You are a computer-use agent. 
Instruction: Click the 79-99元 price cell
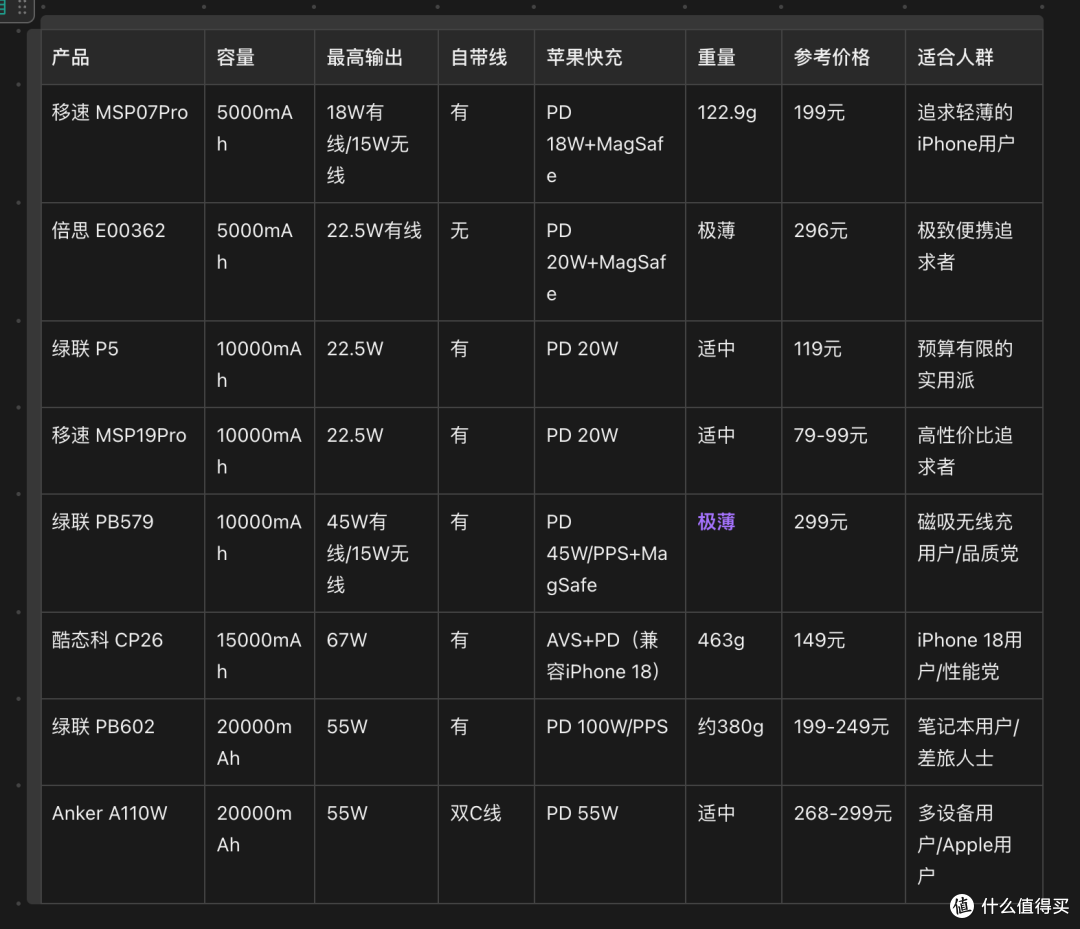[x=843, y=451]
